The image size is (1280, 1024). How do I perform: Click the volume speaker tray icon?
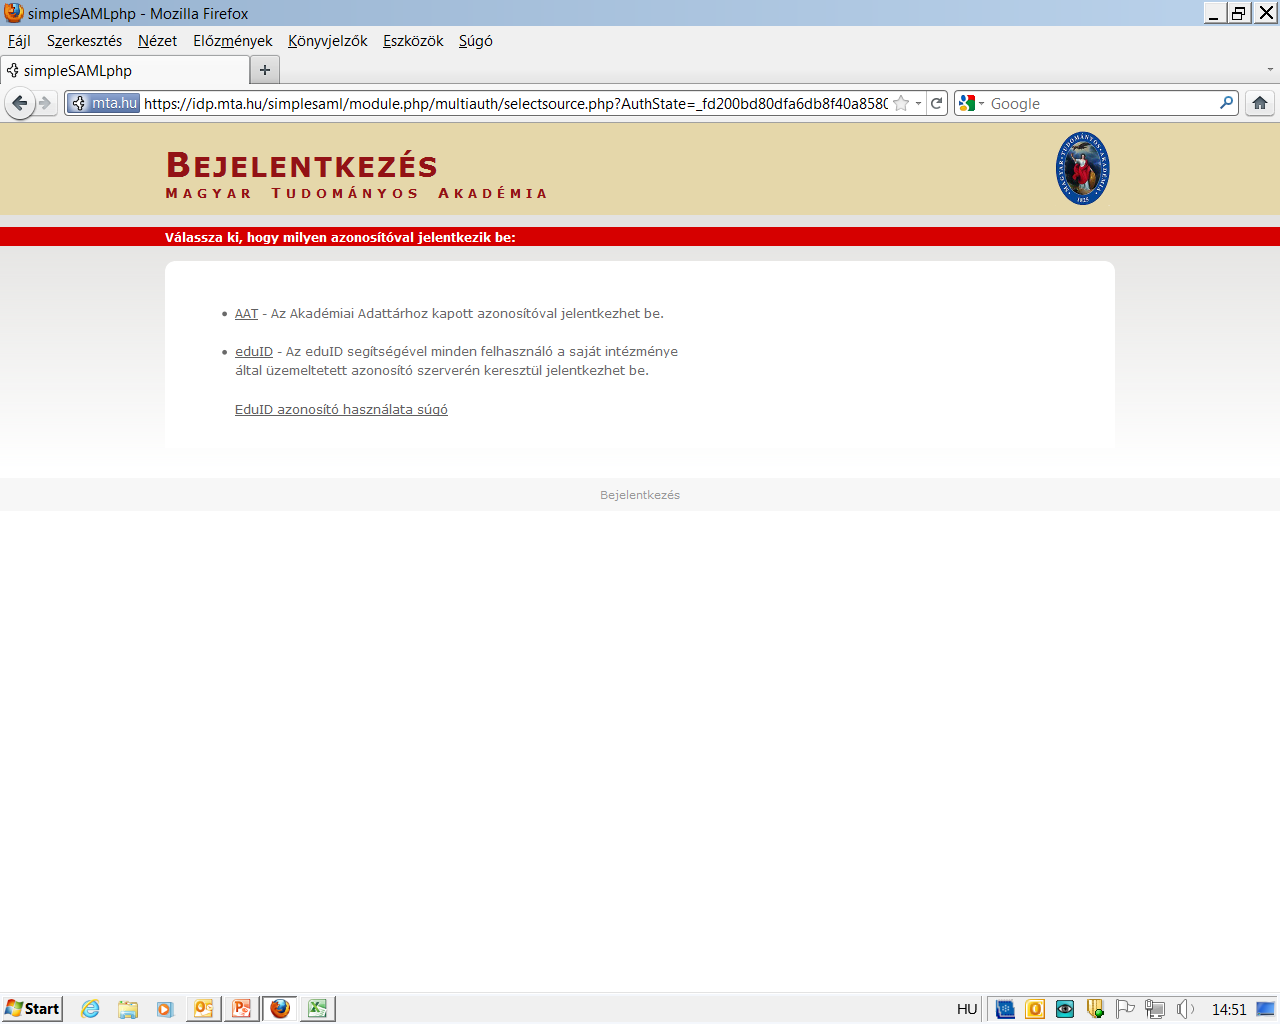tap(1186, 1009)
